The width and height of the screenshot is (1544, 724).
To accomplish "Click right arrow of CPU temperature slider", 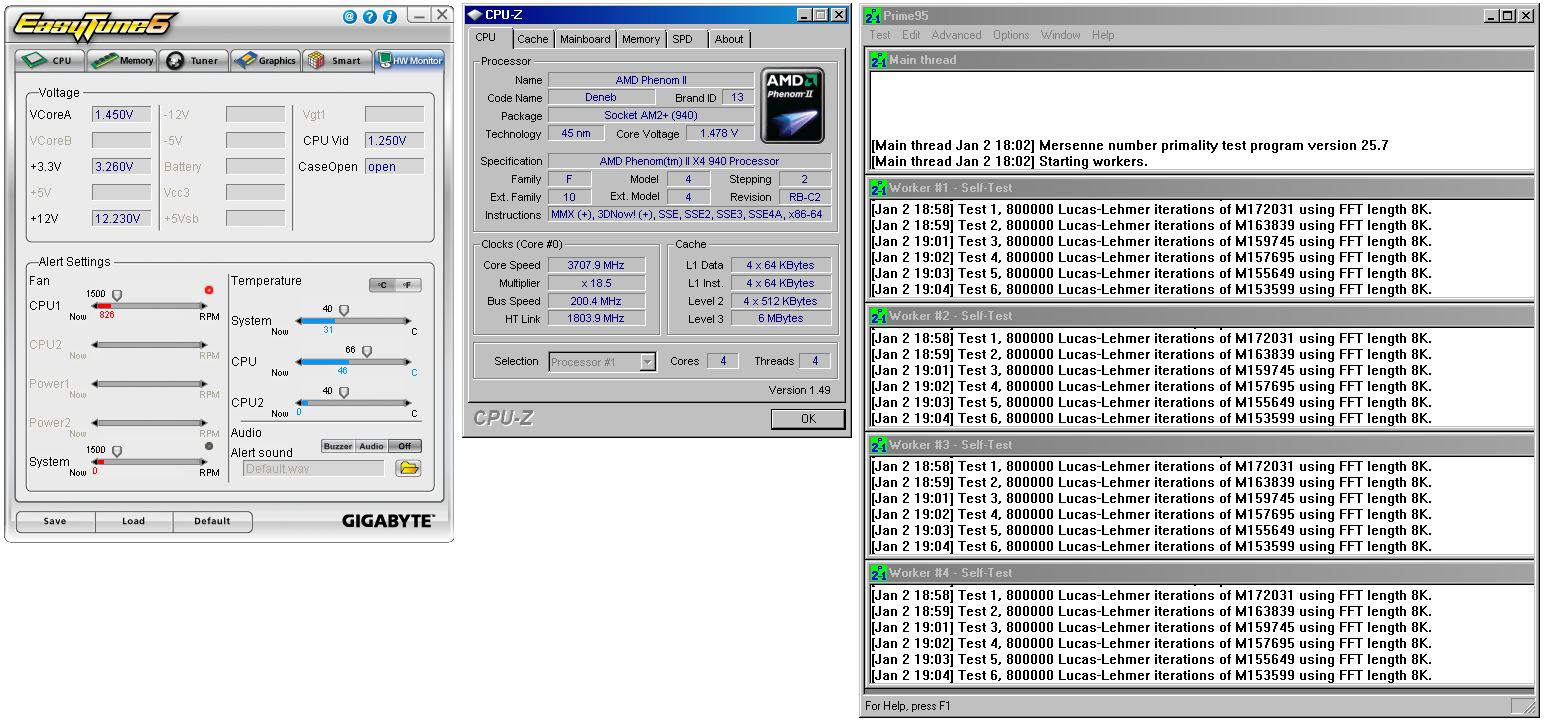I will click(408, 361).
